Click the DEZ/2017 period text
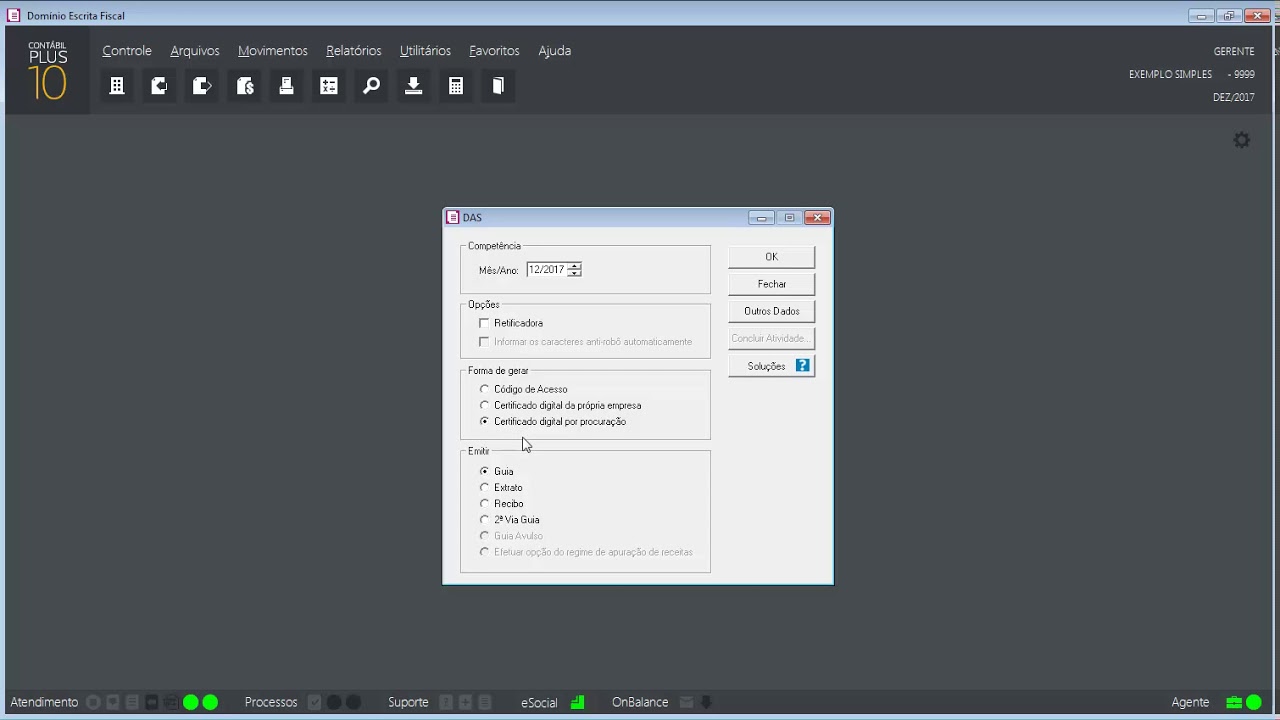This screenshot has width=1280, height=720. (x=1234, y=97)
